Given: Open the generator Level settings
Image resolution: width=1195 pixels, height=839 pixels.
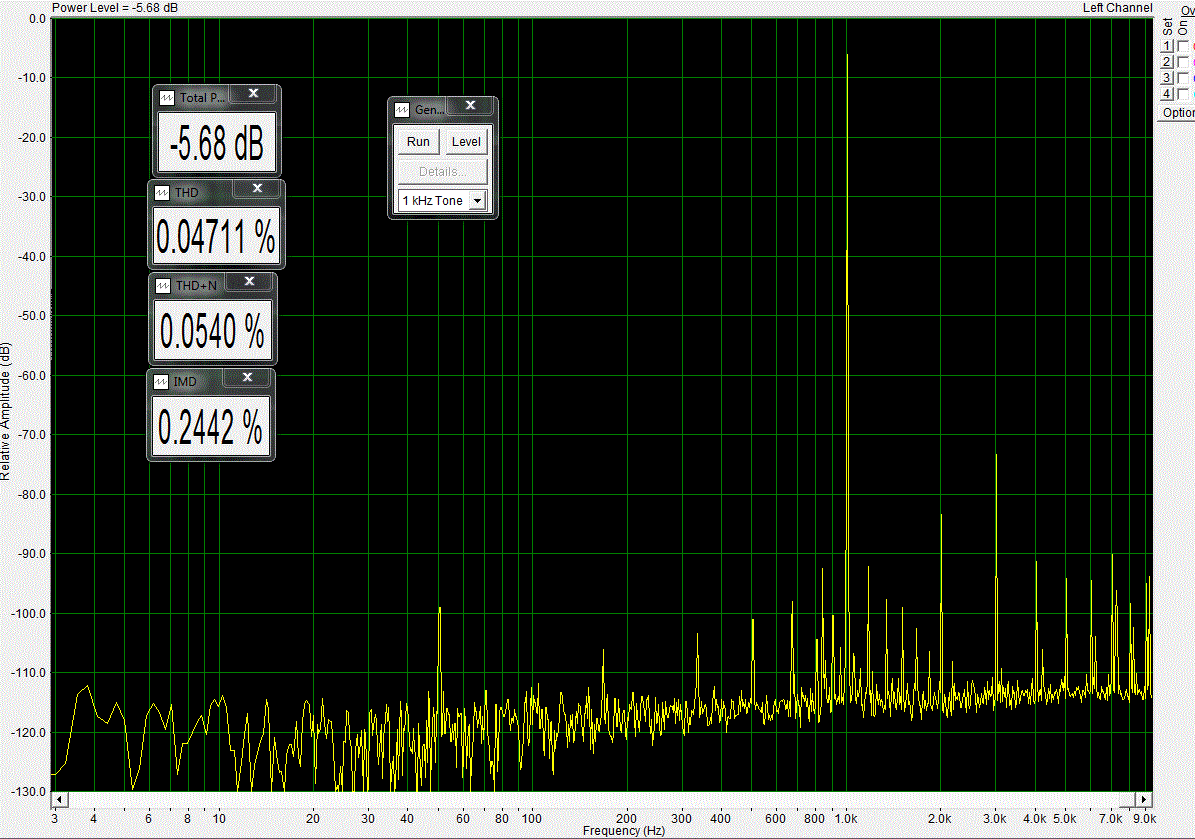Looking at the screenshot, I should (x=466, y=142).
